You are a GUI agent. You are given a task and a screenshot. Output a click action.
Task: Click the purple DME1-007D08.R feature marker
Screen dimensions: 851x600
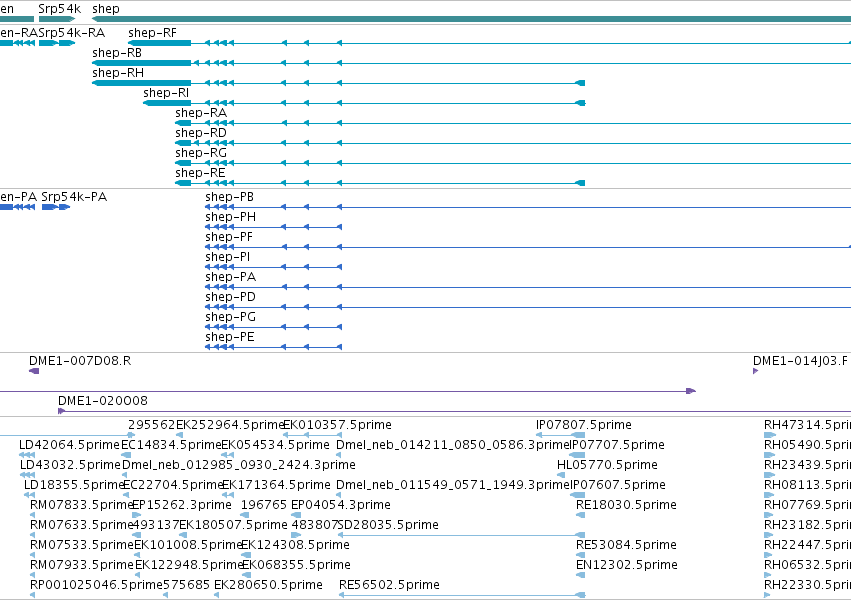(x=34, y=371)
